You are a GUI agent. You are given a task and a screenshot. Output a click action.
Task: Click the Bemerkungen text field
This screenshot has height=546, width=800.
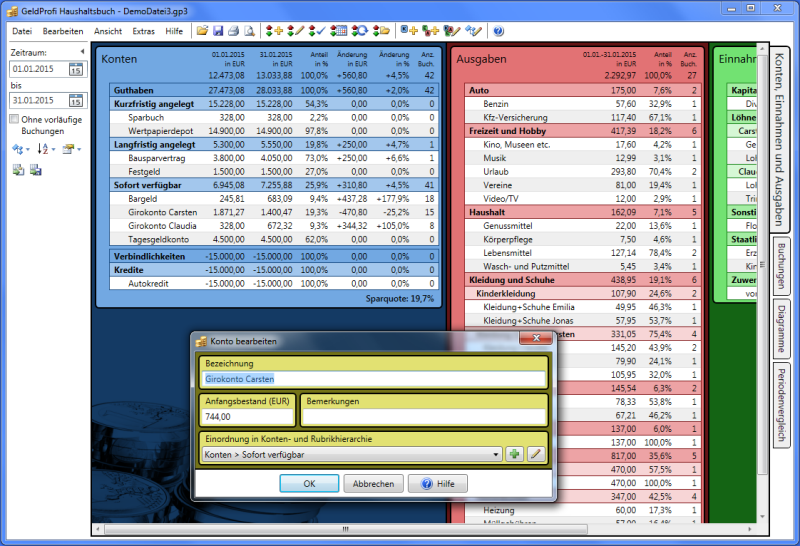pyautogui.click(x=423, y=416)
